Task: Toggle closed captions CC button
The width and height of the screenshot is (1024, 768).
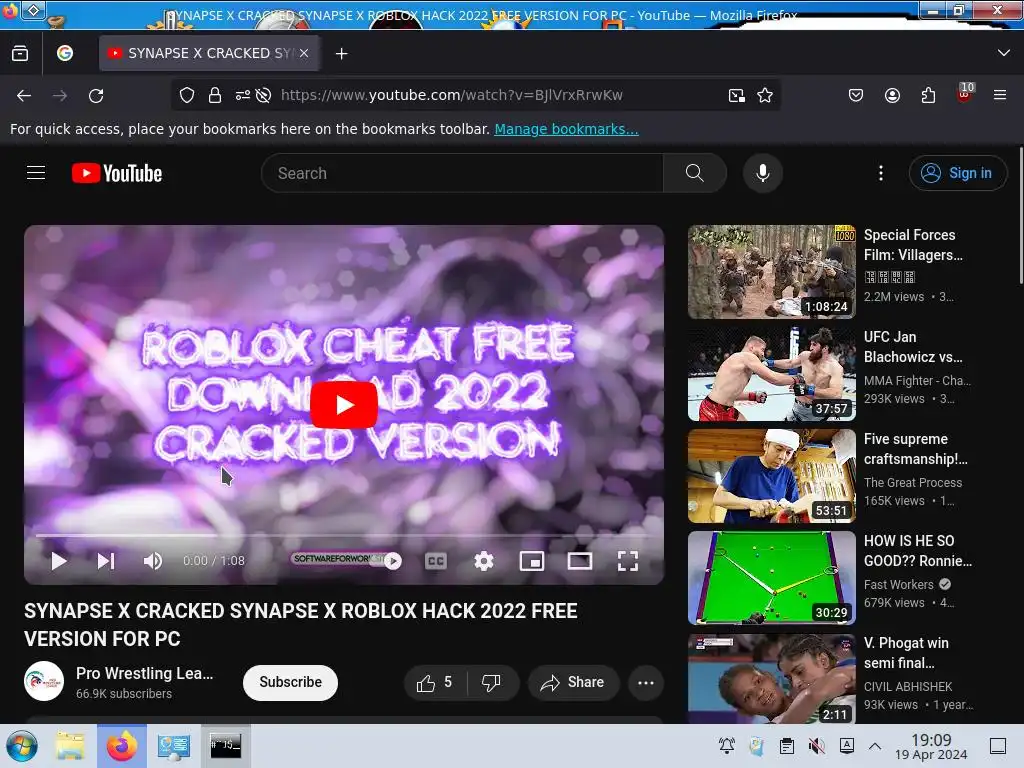Action: coord(436,561)
